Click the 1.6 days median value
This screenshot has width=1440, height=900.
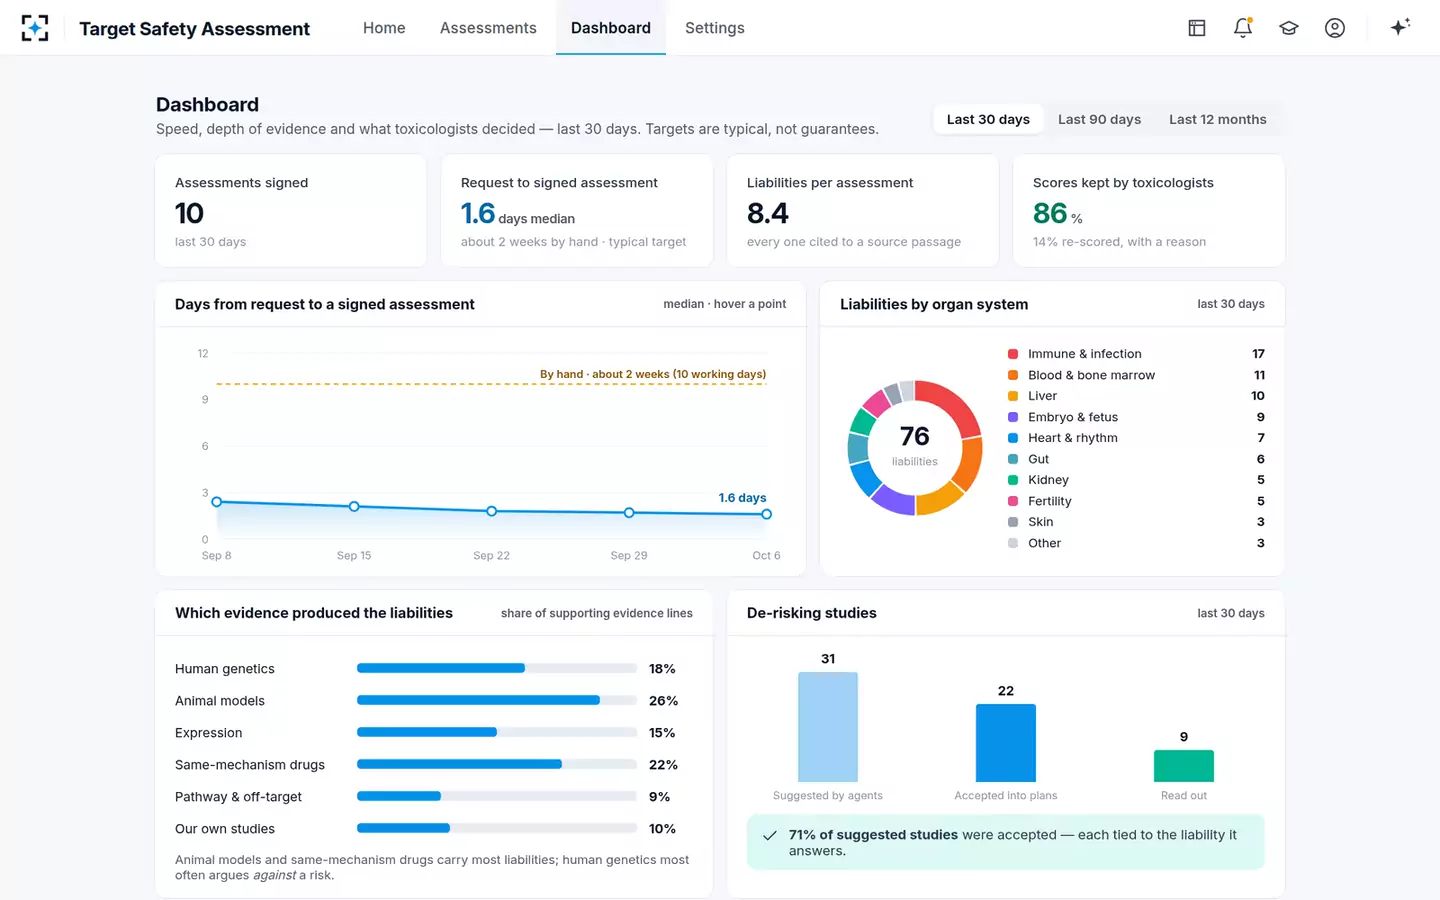click(478, 213)
